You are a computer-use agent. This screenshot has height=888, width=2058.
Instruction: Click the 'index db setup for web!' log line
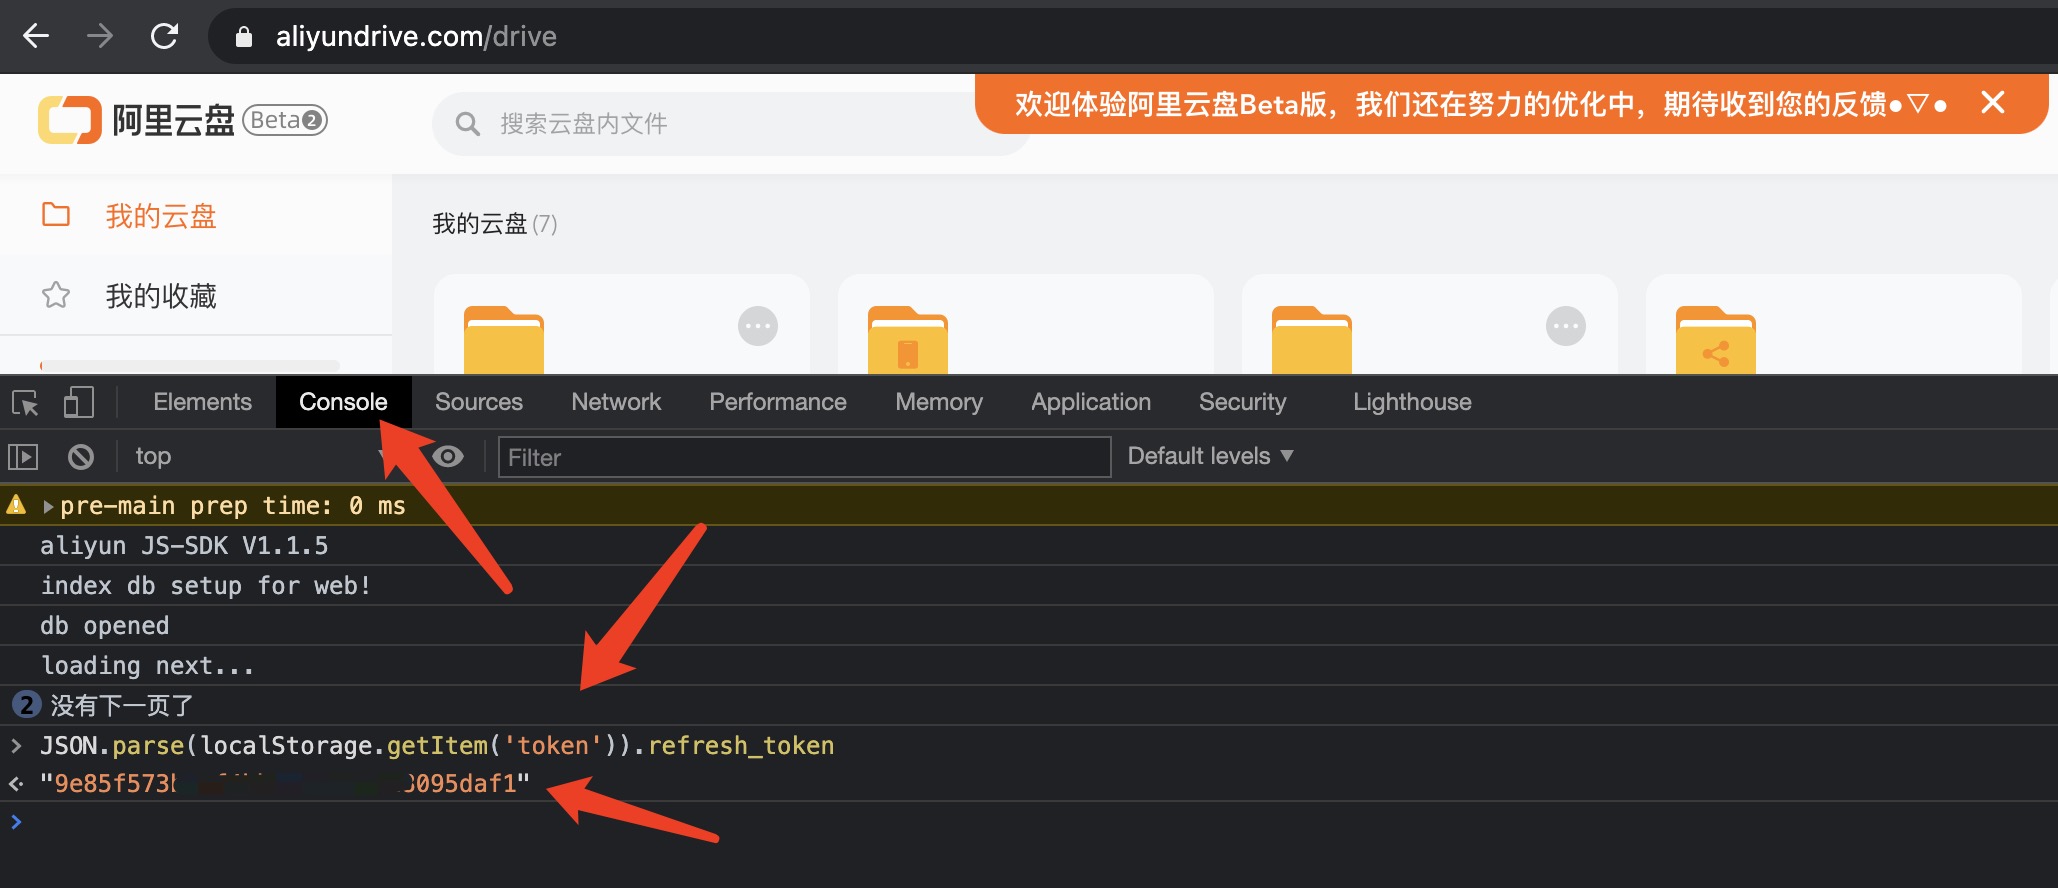(206, 586)
